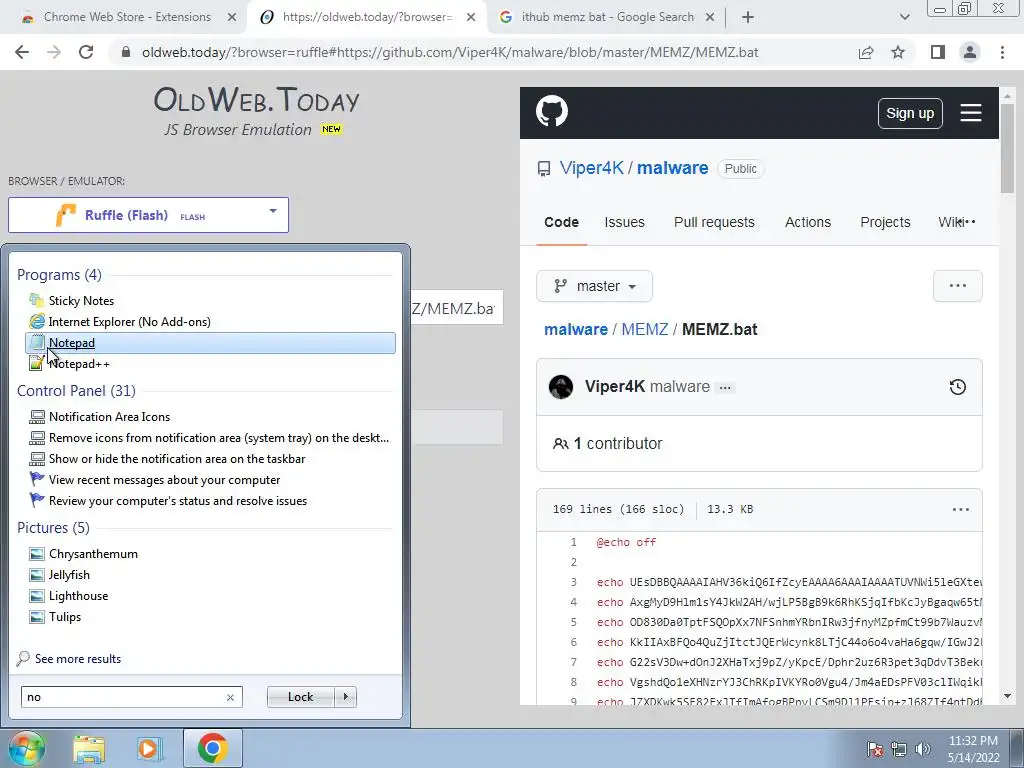Open Notepad from the Start menu results
This screenshot has width=1024, height=768.
pyautogui.click(x=210, y=343)
